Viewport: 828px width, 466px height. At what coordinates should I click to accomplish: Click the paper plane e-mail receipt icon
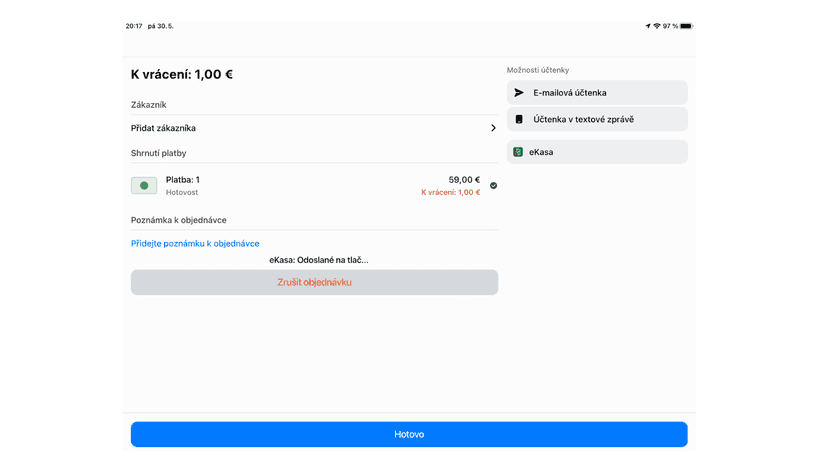pos(519,92)
